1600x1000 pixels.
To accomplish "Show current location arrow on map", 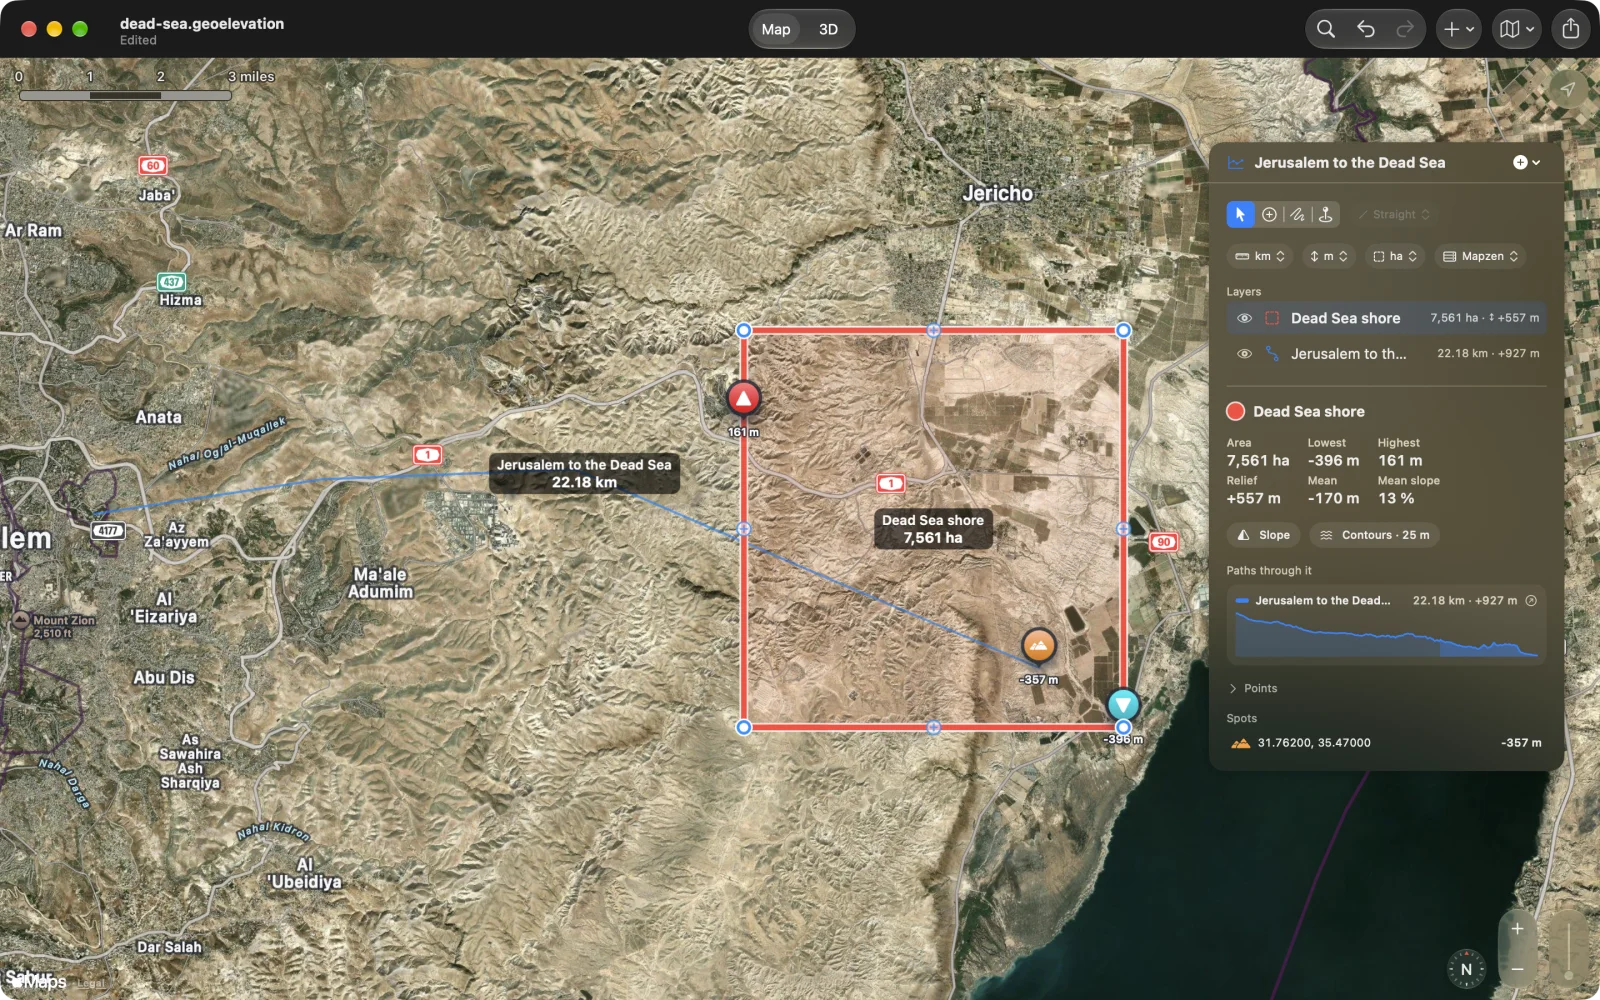I will pyautogui.click(x=1568, y=89).
